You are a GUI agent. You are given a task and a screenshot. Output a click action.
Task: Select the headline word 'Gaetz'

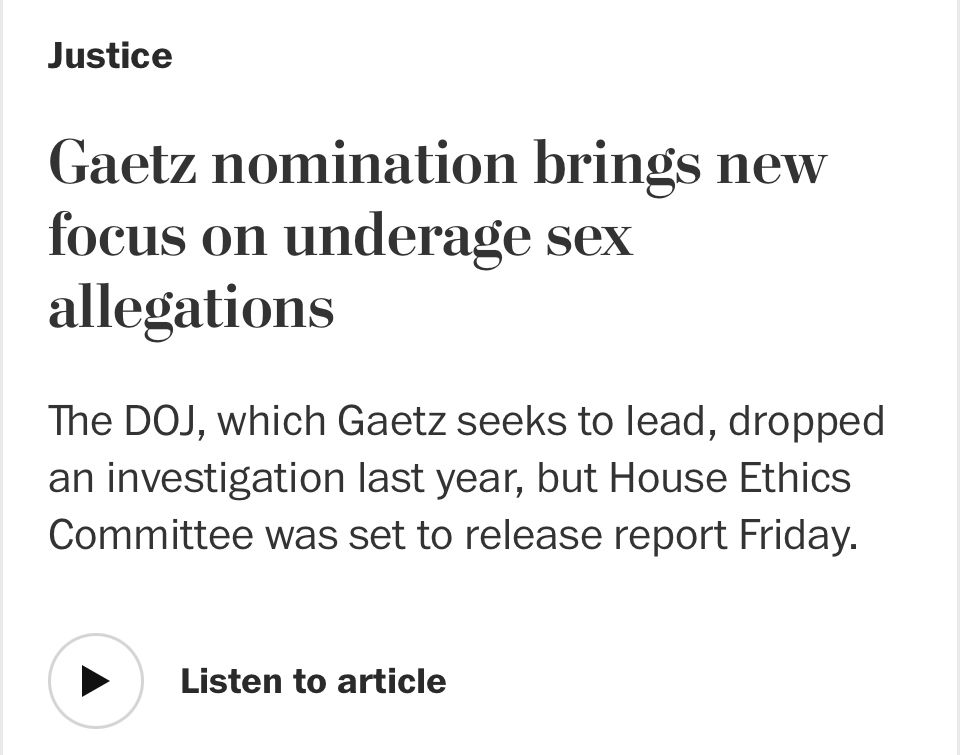(122, 162)
